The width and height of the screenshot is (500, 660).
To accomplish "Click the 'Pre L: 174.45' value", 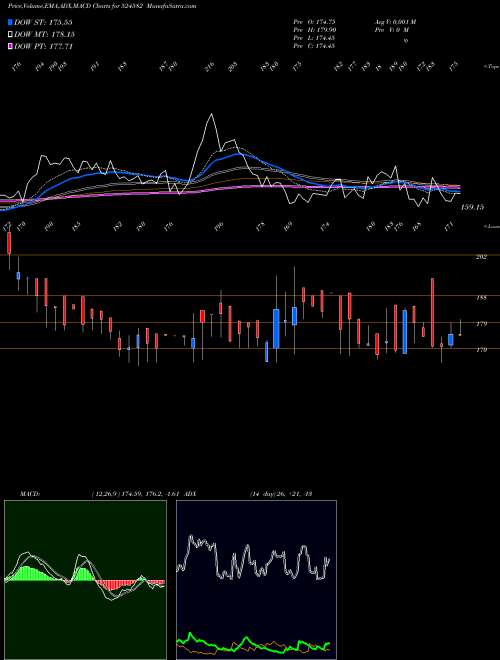I will click(314, 38).
